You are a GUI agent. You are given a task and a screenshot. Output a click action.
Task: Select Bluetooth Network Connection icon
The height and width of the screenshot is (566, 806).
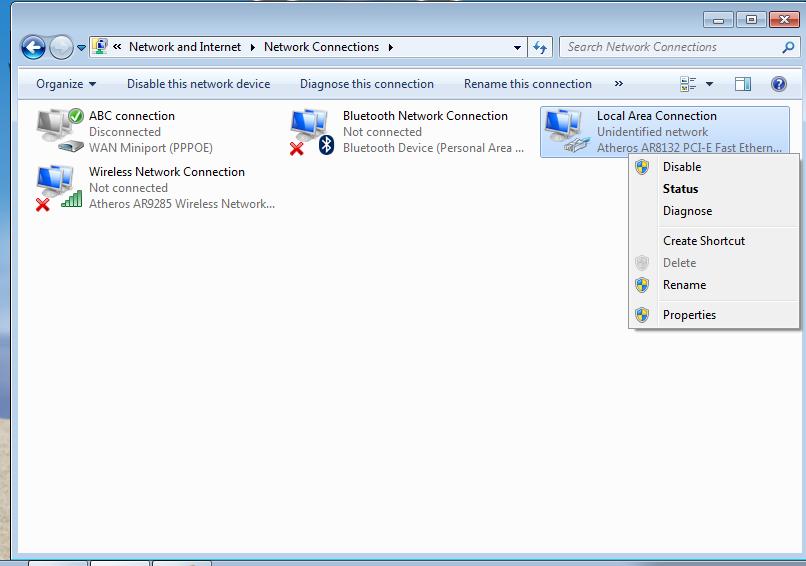(x=312, y=132)
